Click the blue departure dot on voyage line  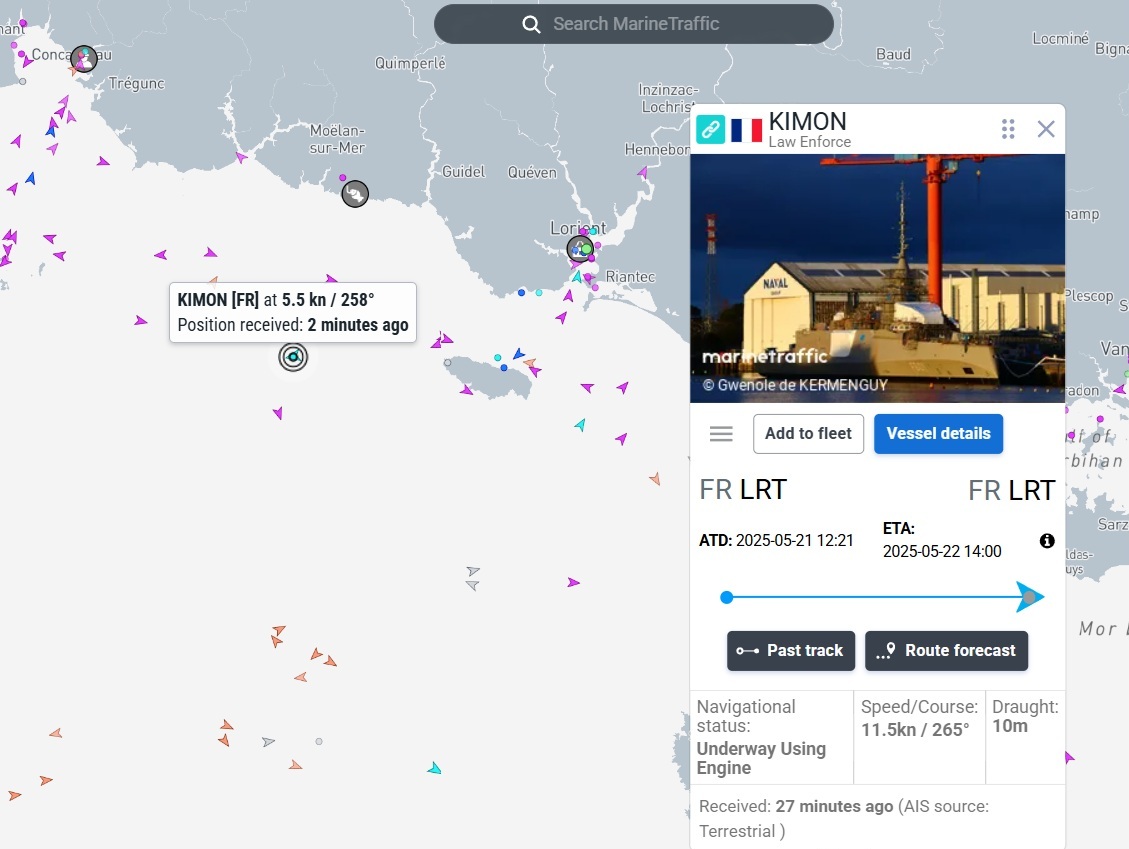pos(727,597)
